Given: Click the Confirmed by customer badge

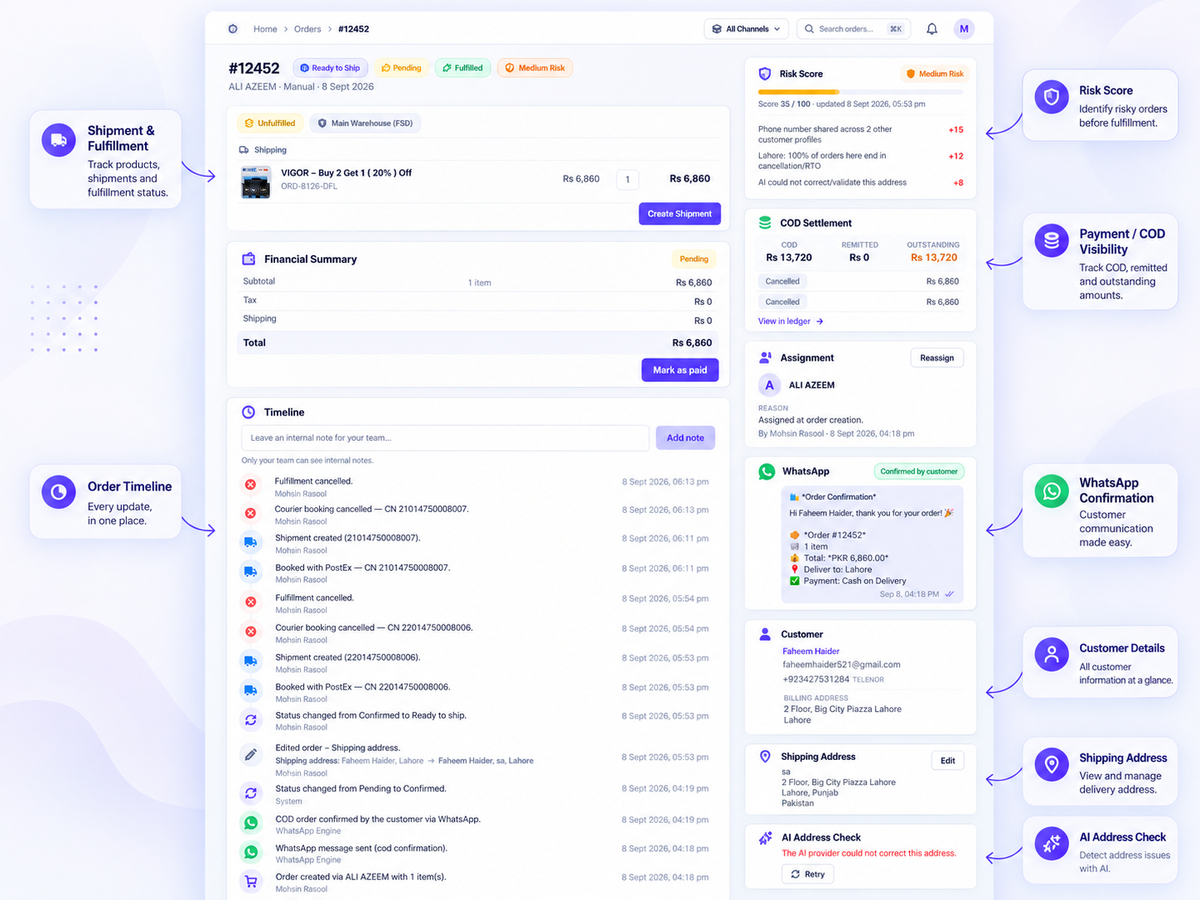Looking at the screenshot, I should point(919,471).
